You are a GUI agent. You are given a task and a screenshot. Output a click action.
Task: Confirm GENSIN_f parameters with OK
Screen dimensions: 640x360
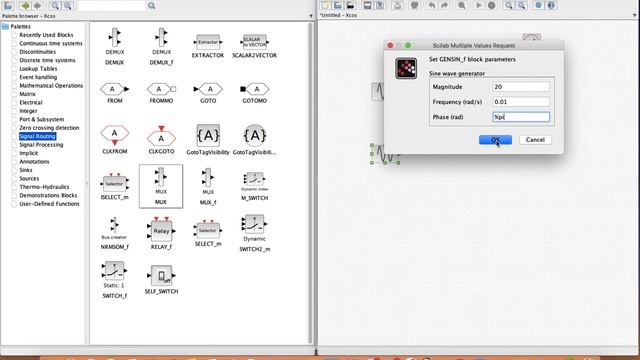click(x=495, y=140)
